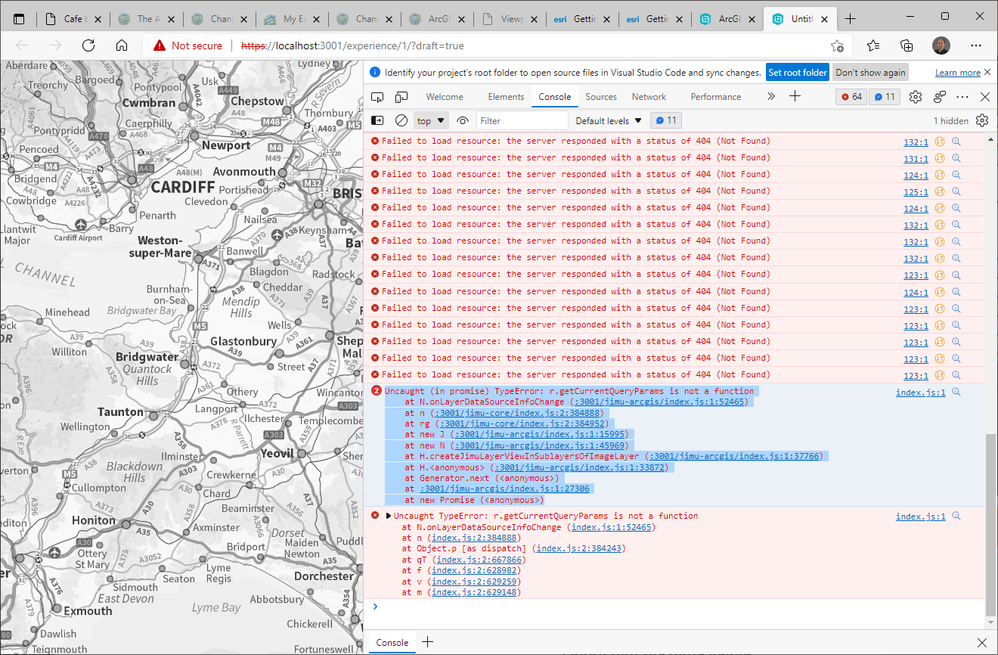The width and height of the screenshot is (998, 655).
Task: Click the Don't show again button
Action: coord(870,72)
